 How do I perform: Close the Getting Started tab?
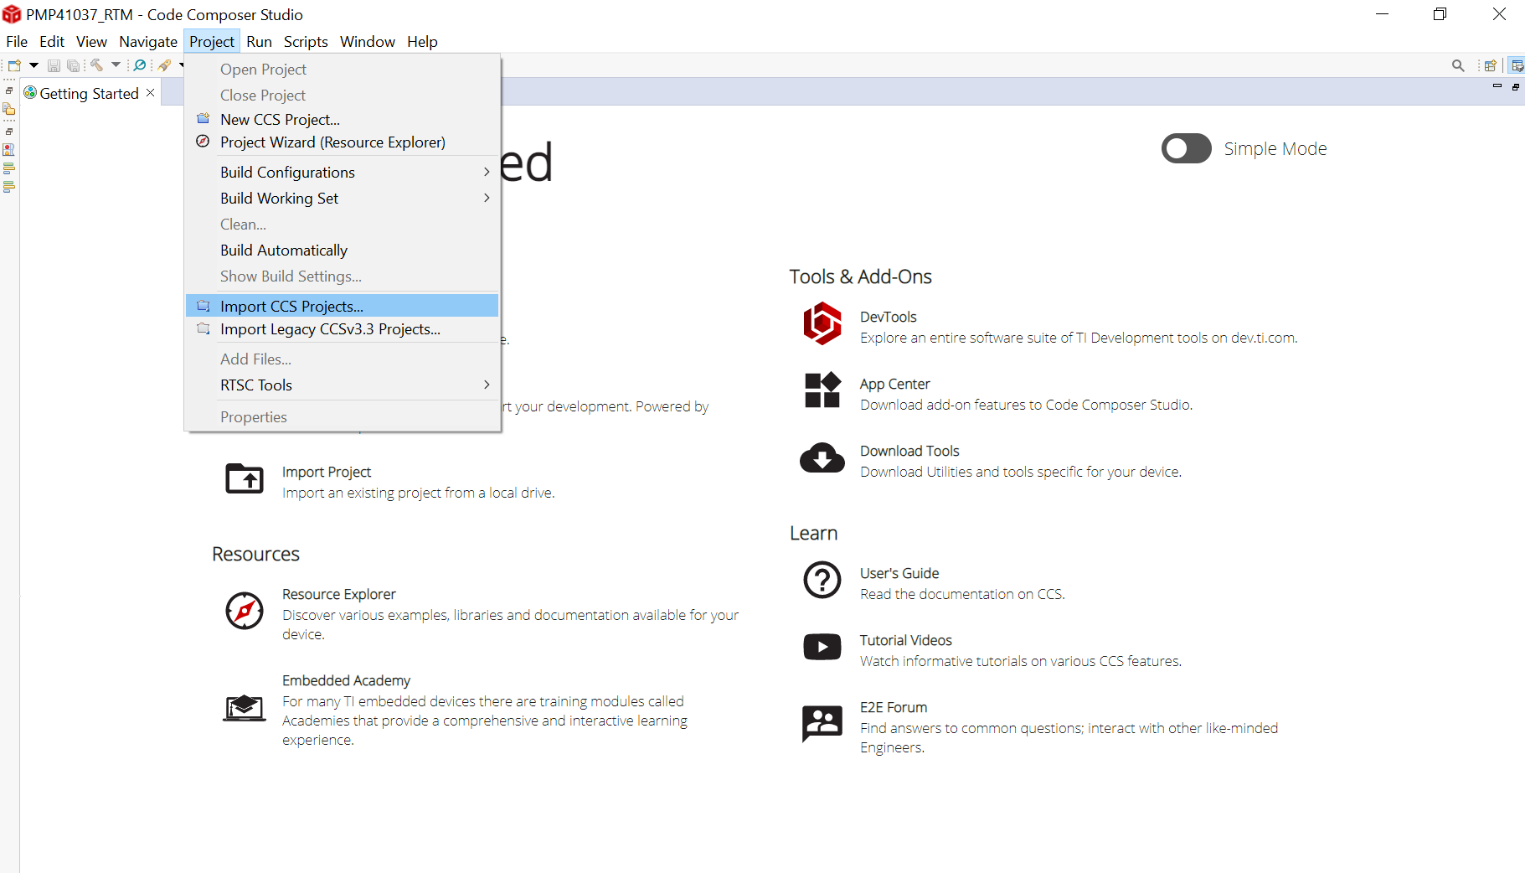pyautogui.click(x=150, y=92)
